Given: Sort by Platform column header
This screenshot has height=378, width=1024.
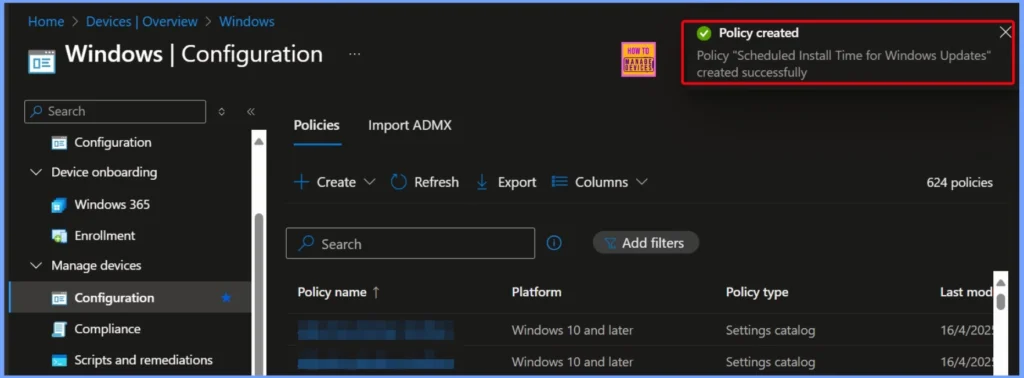Looking at the screenshot, I should coord(536,292).
